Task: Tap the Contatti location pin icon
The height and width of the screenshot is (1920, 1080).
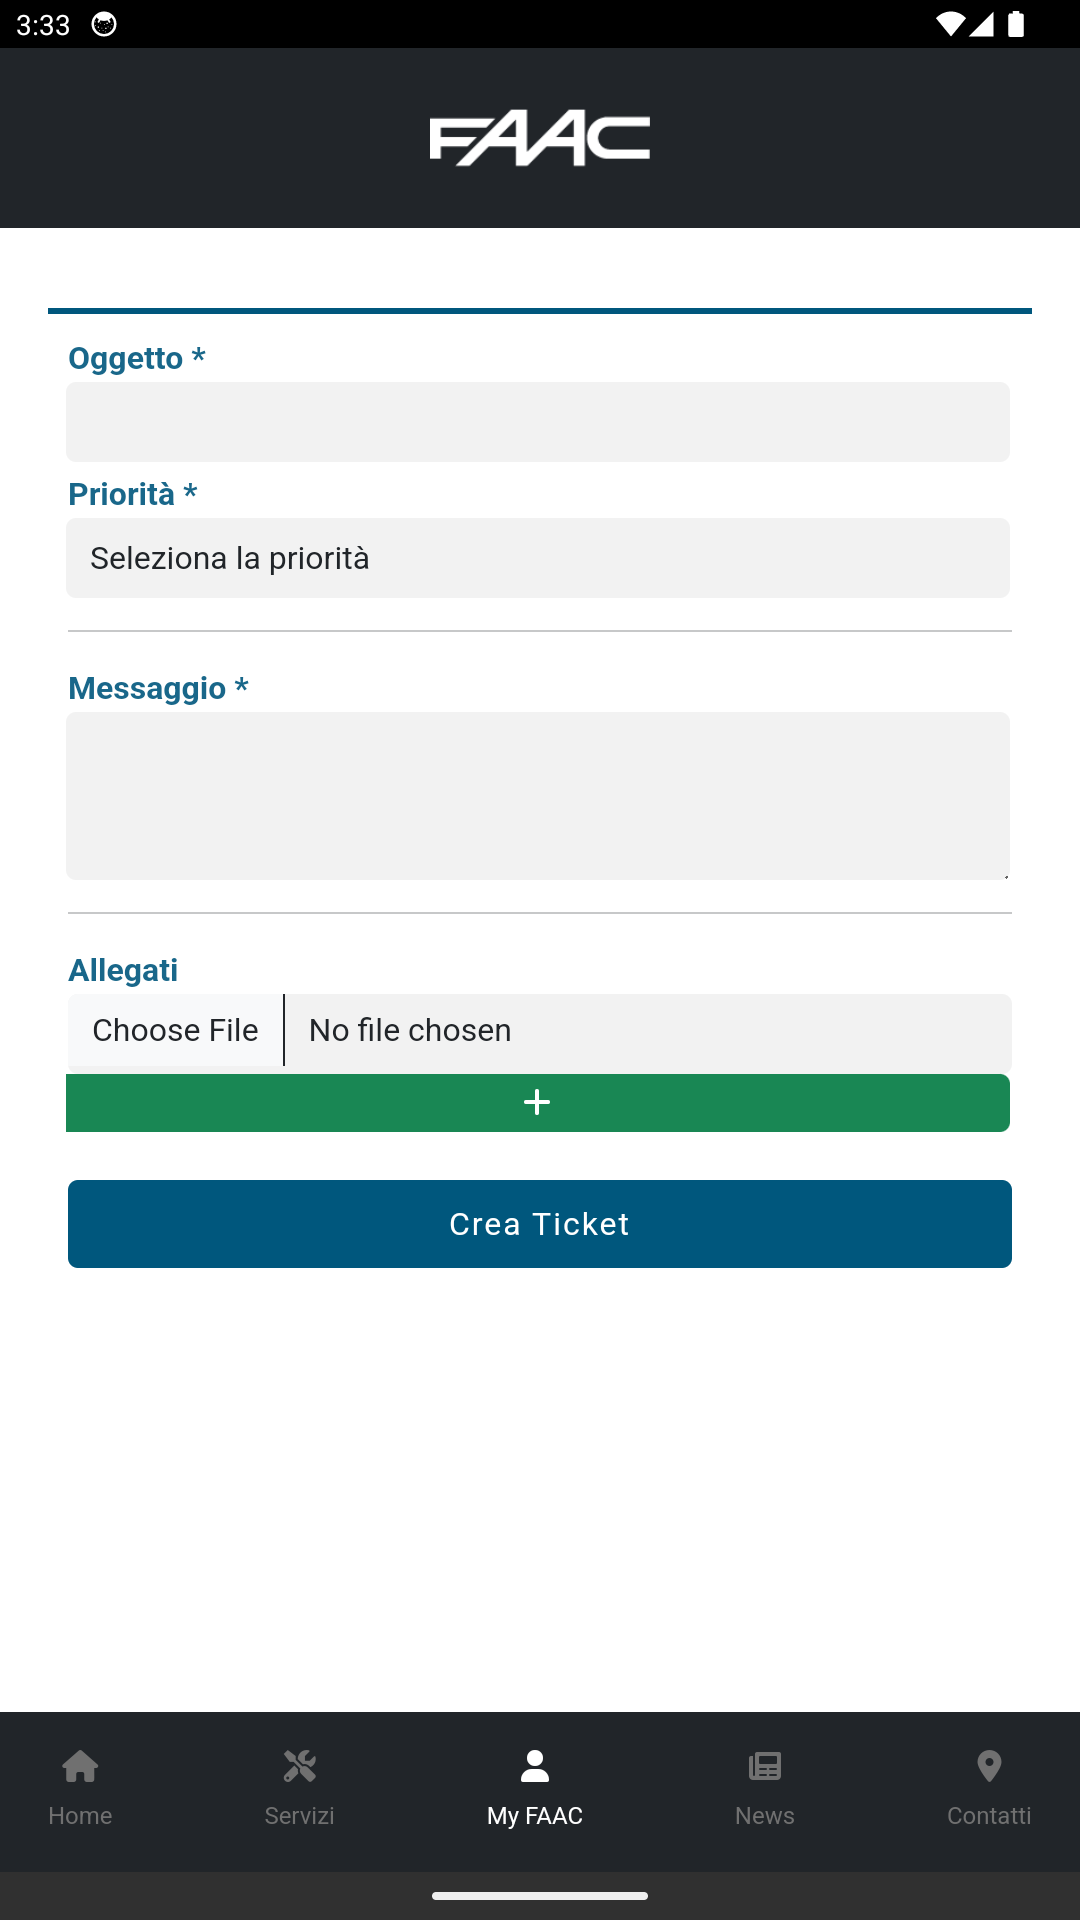Action: point(989,1766)
